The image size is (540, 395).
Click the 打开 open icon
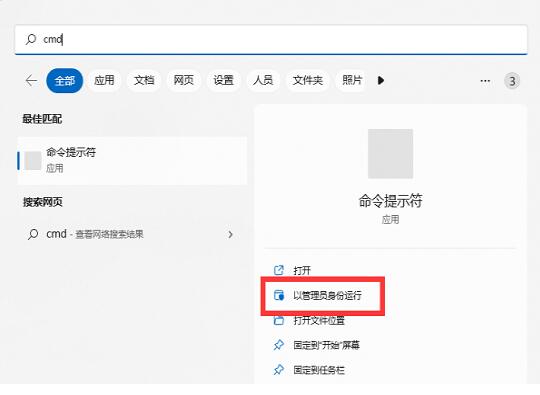279,270
